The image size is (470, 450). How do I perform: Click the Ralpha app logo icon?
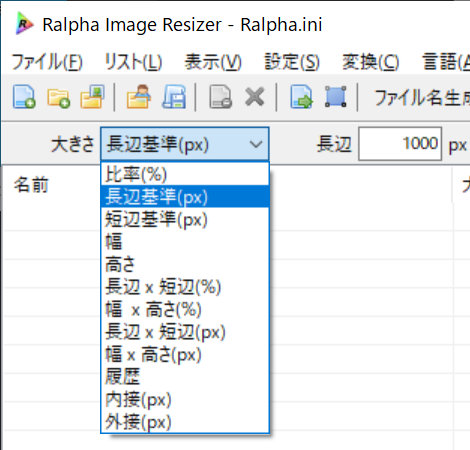24,23
